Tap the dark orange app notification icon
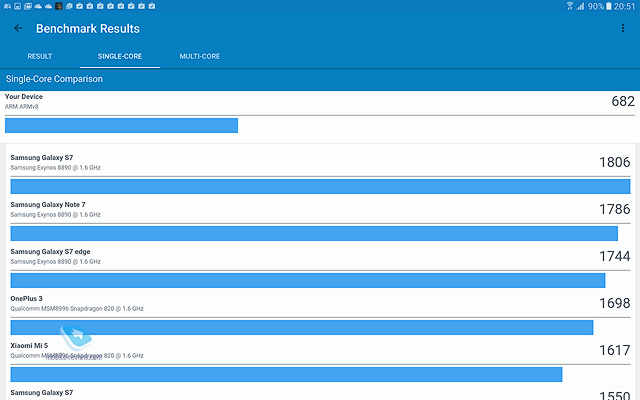The width and height of the screenshot is (640, 400). click(x=59, y=6)
